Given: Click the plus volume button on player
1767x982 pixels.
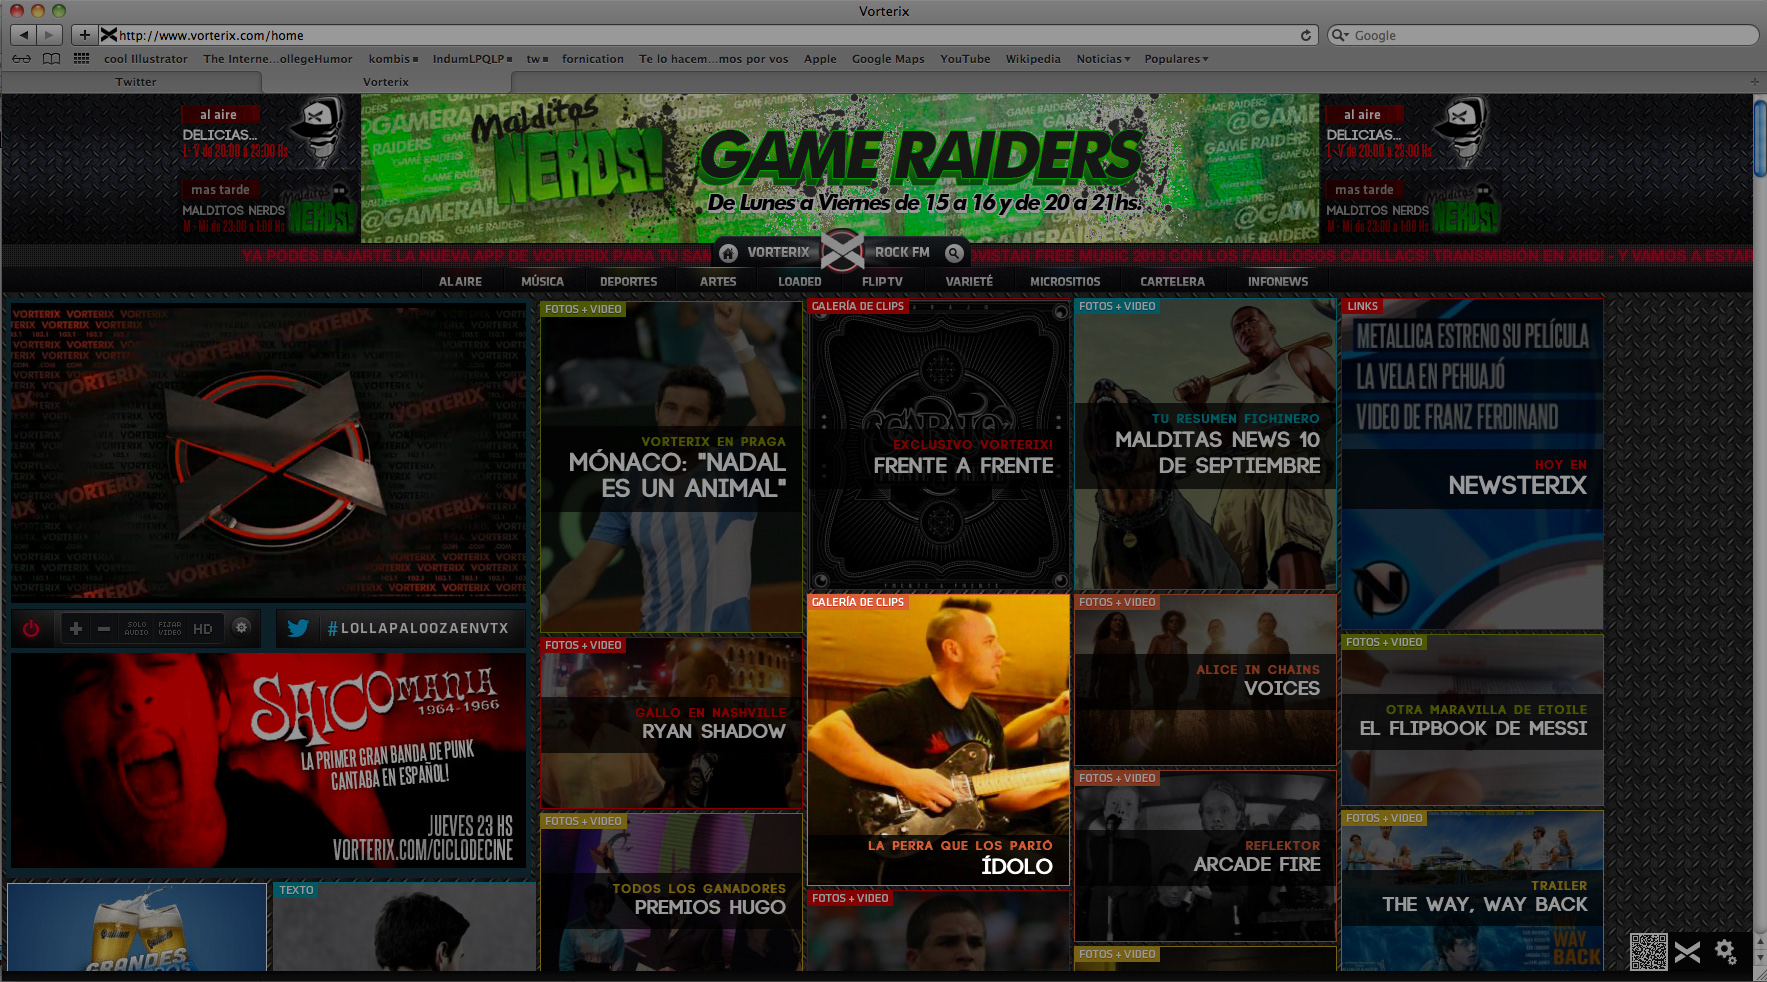Looking at the screenshot, I should (76, 629).
